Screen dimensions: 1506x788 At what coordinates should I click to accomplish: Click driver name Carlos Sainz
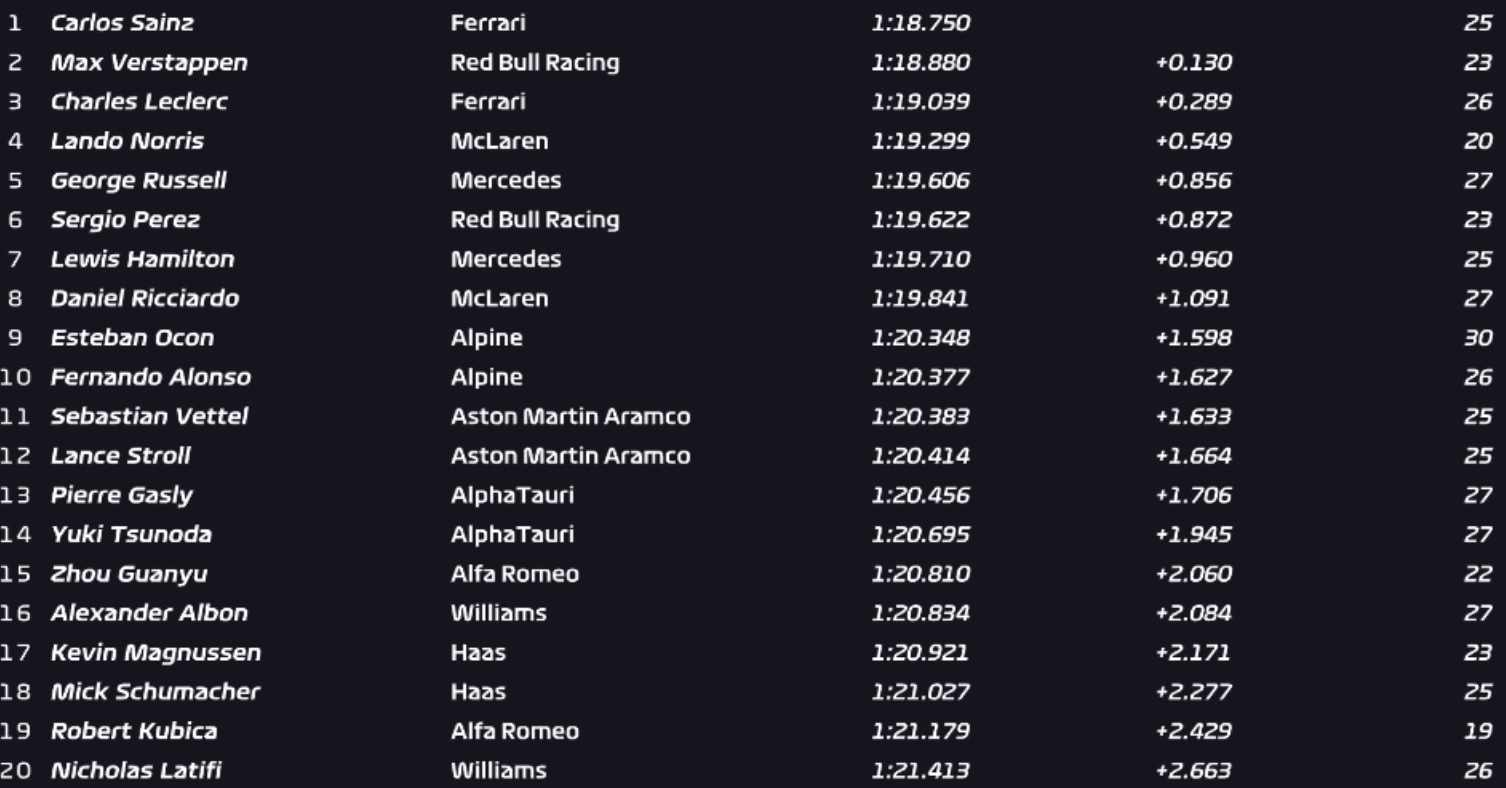coord(122,23)
